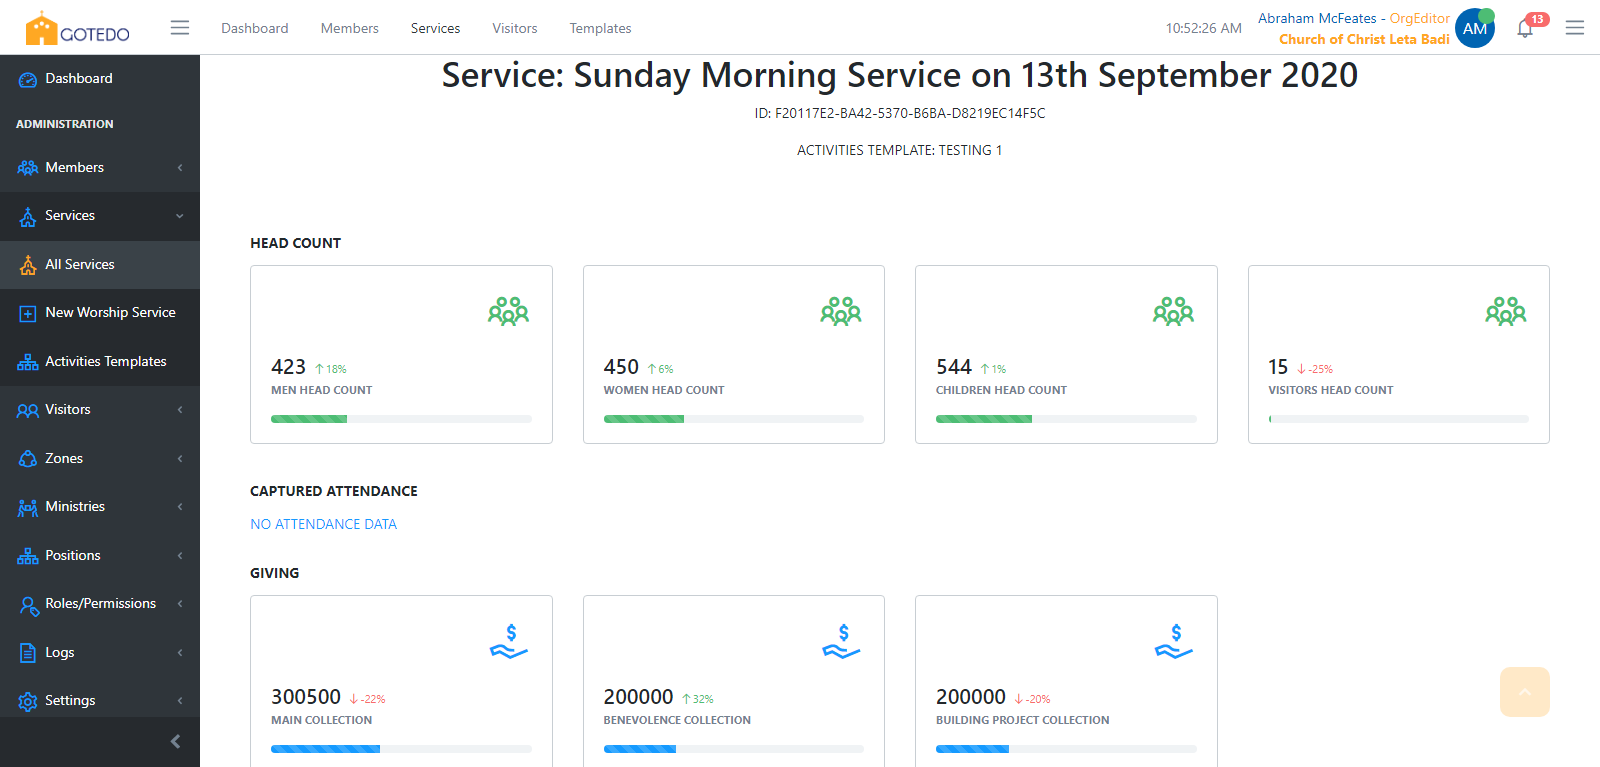
Task: Click the GOTEDO logo
Action: (78, 29)
